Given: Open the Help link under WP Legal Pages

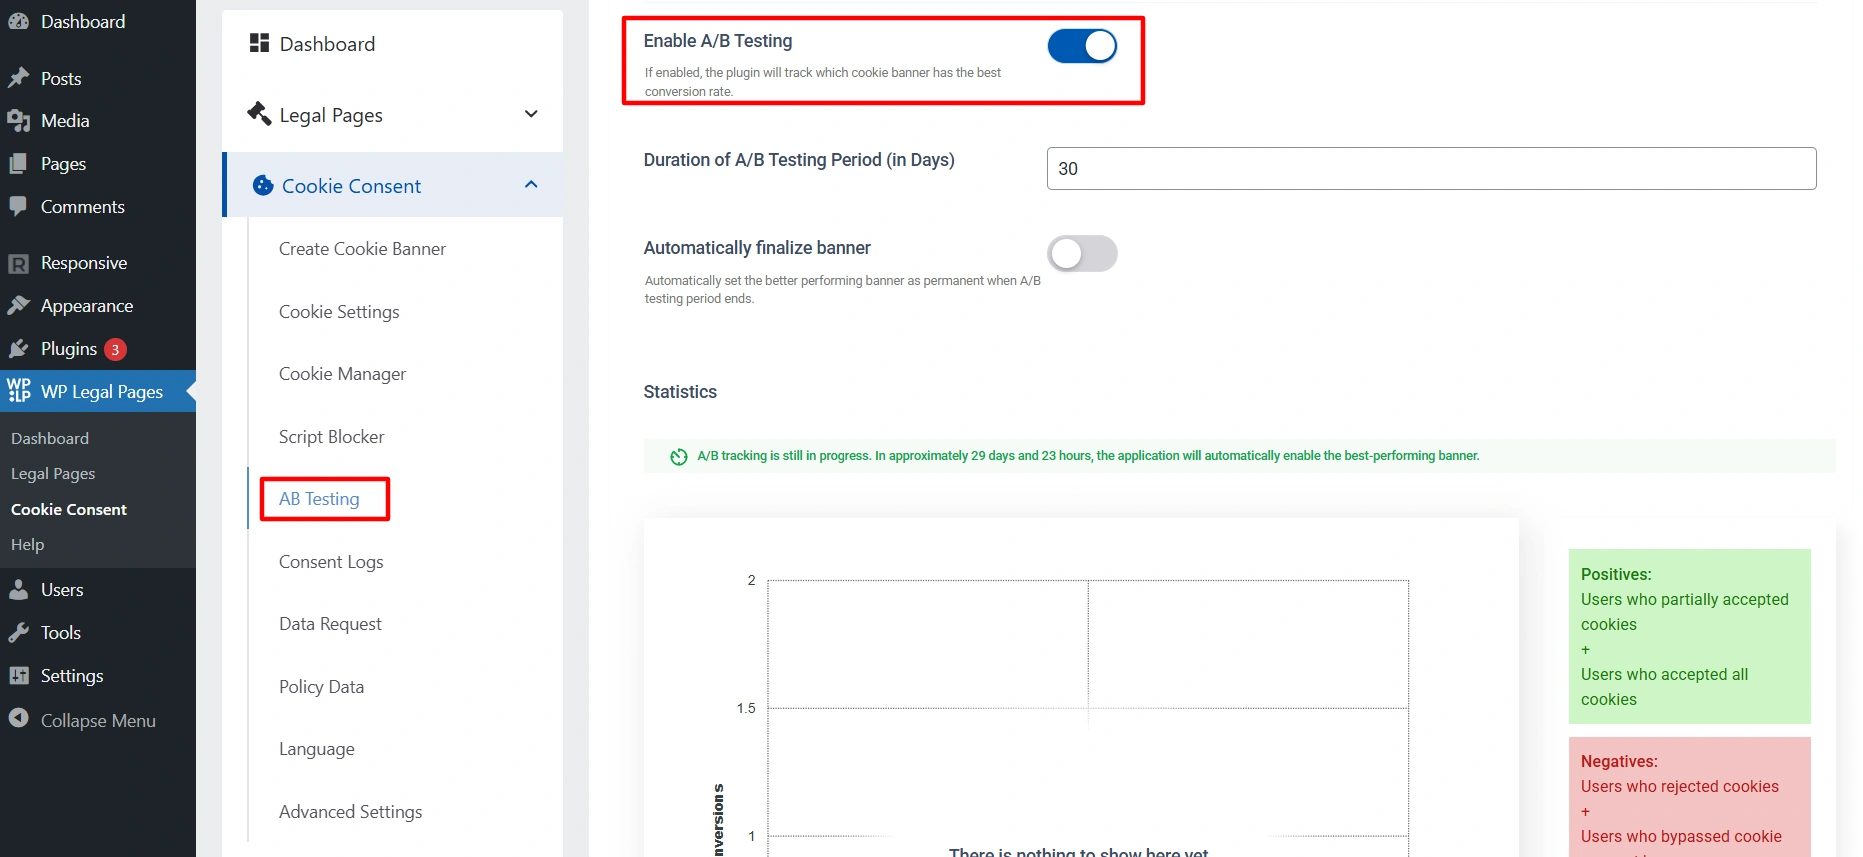Looking at the screenshot, I should [x=27, y=545].
